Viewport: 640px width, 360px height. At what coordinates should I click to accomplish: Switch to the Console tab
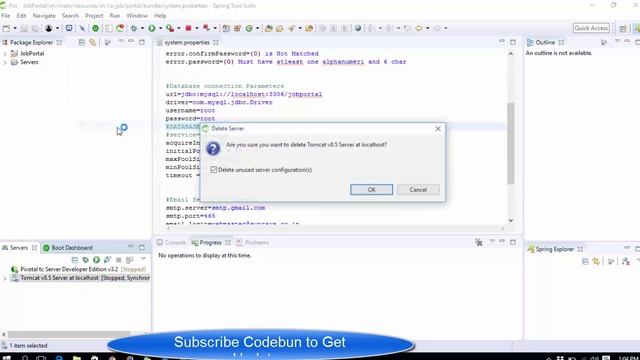pos(171,242)
